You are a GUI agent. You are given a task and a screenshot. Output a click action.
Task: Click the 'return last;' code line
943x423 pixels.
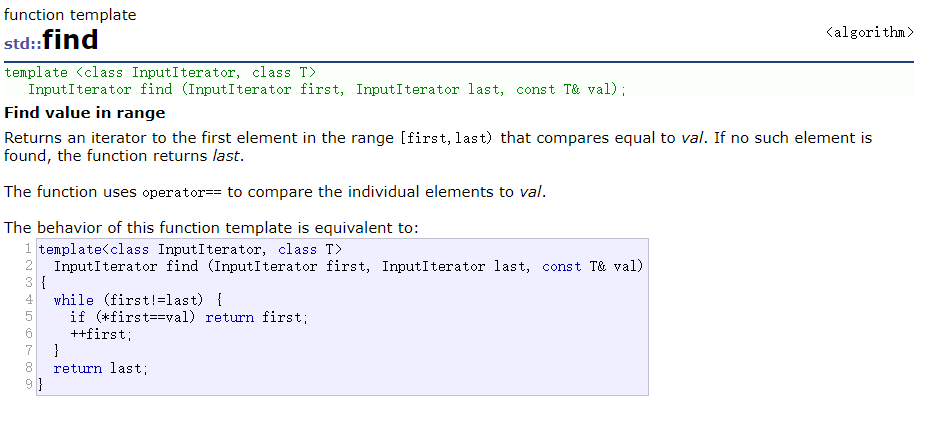pyautogui.click(x=100, y=368)
